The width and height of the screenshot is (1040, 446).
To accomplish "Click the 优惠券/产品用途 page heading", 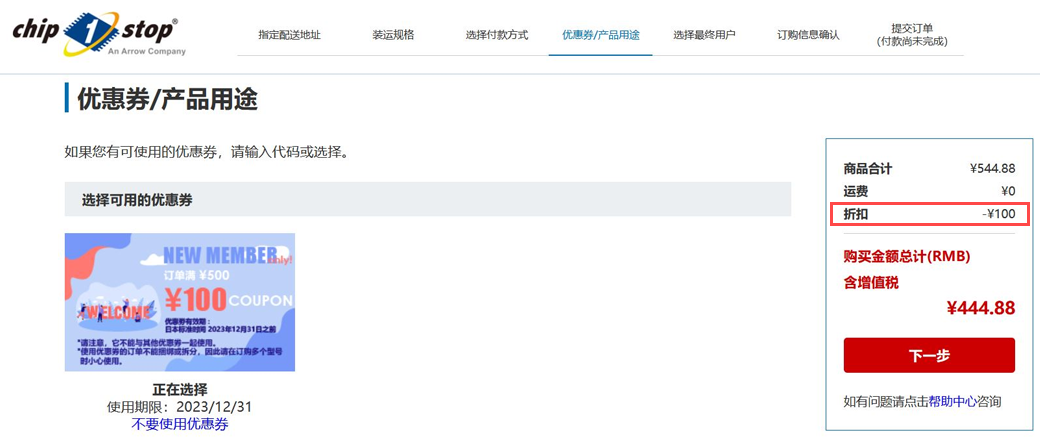I will coord(167,99).
